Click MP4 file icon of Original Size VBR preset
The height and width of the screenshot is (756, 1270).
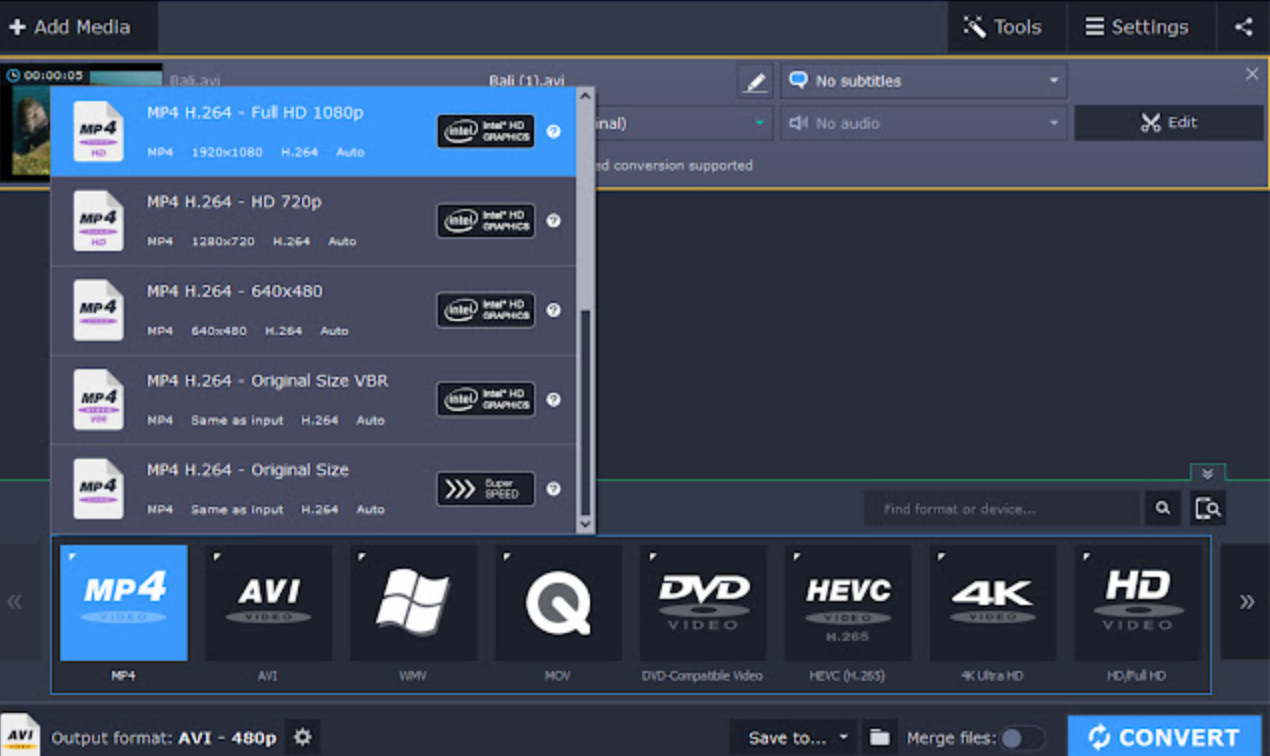[x=98, y=400]
